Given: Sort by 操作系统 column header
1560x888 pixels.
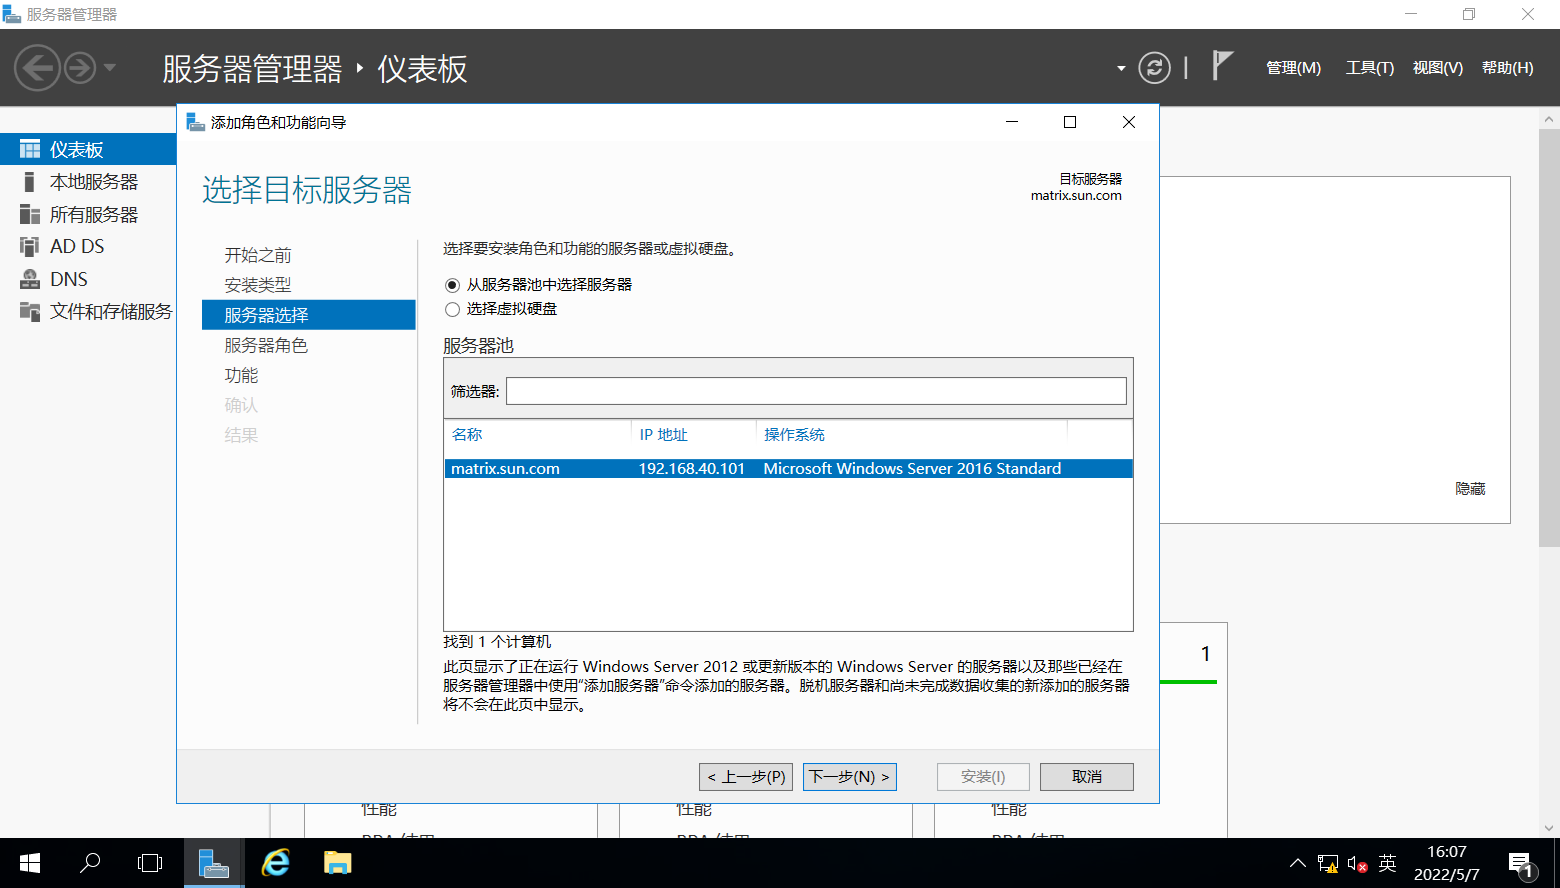Looking at the screenshot, I should [x=794, y=434].
